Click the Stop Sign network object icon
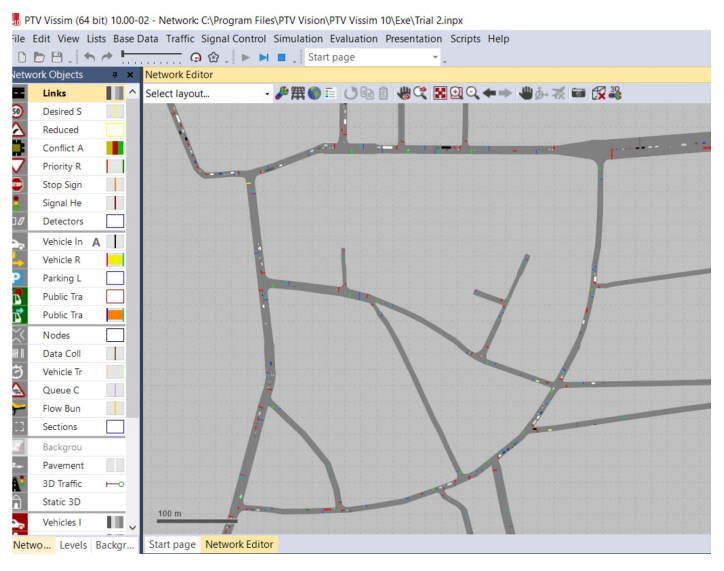 (x=17, y=185)
